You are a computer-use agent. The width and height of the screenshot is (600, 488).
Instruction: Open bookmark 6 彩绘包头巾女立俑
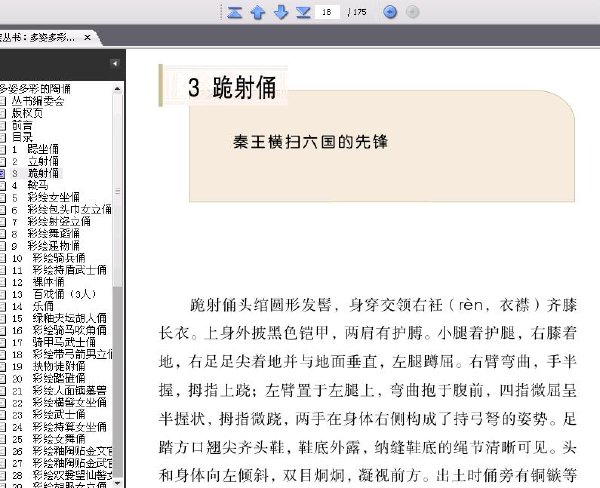62,210
